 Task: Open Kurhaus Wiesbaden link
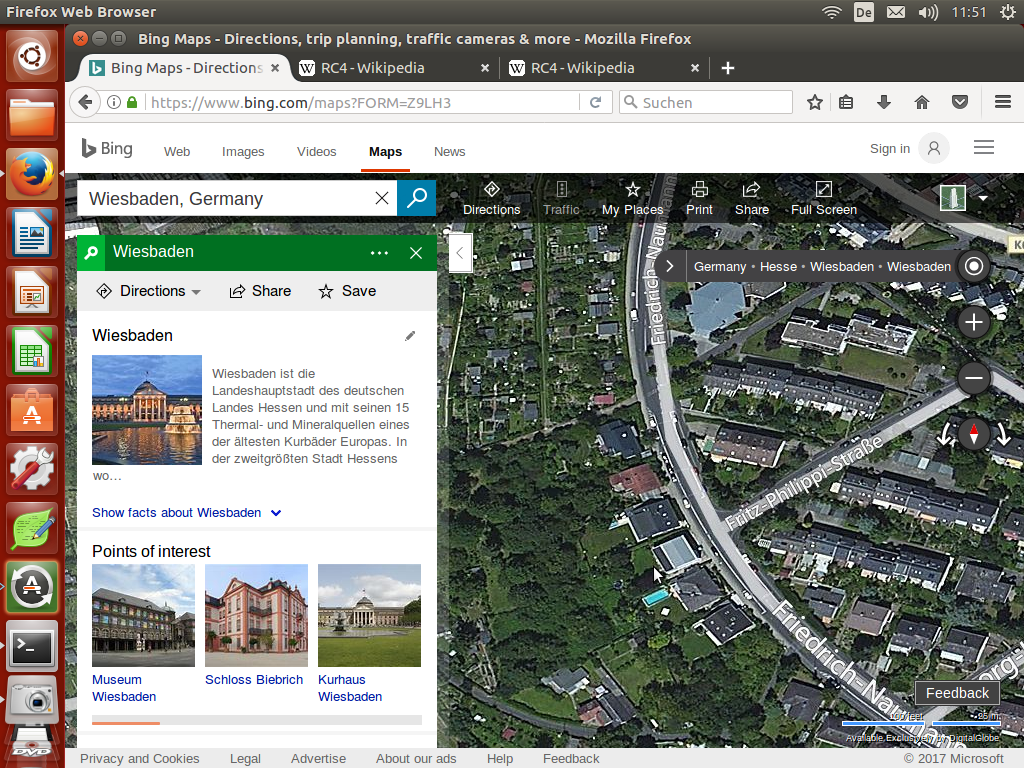[350, 688]
